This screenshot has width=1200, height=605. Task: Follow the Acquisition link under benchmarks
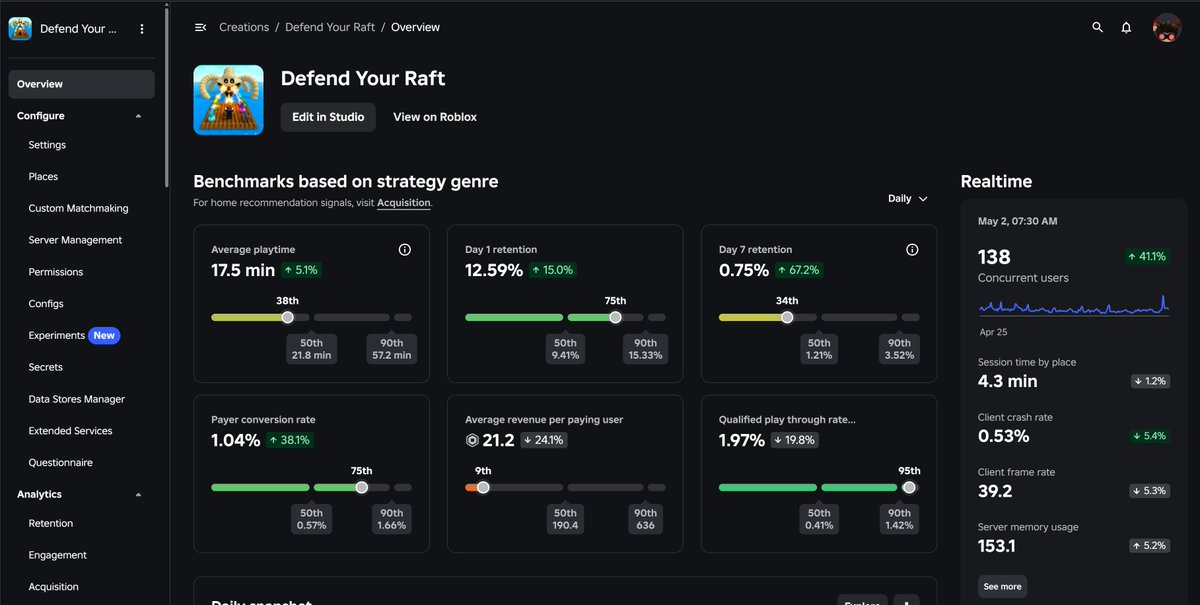403,203
